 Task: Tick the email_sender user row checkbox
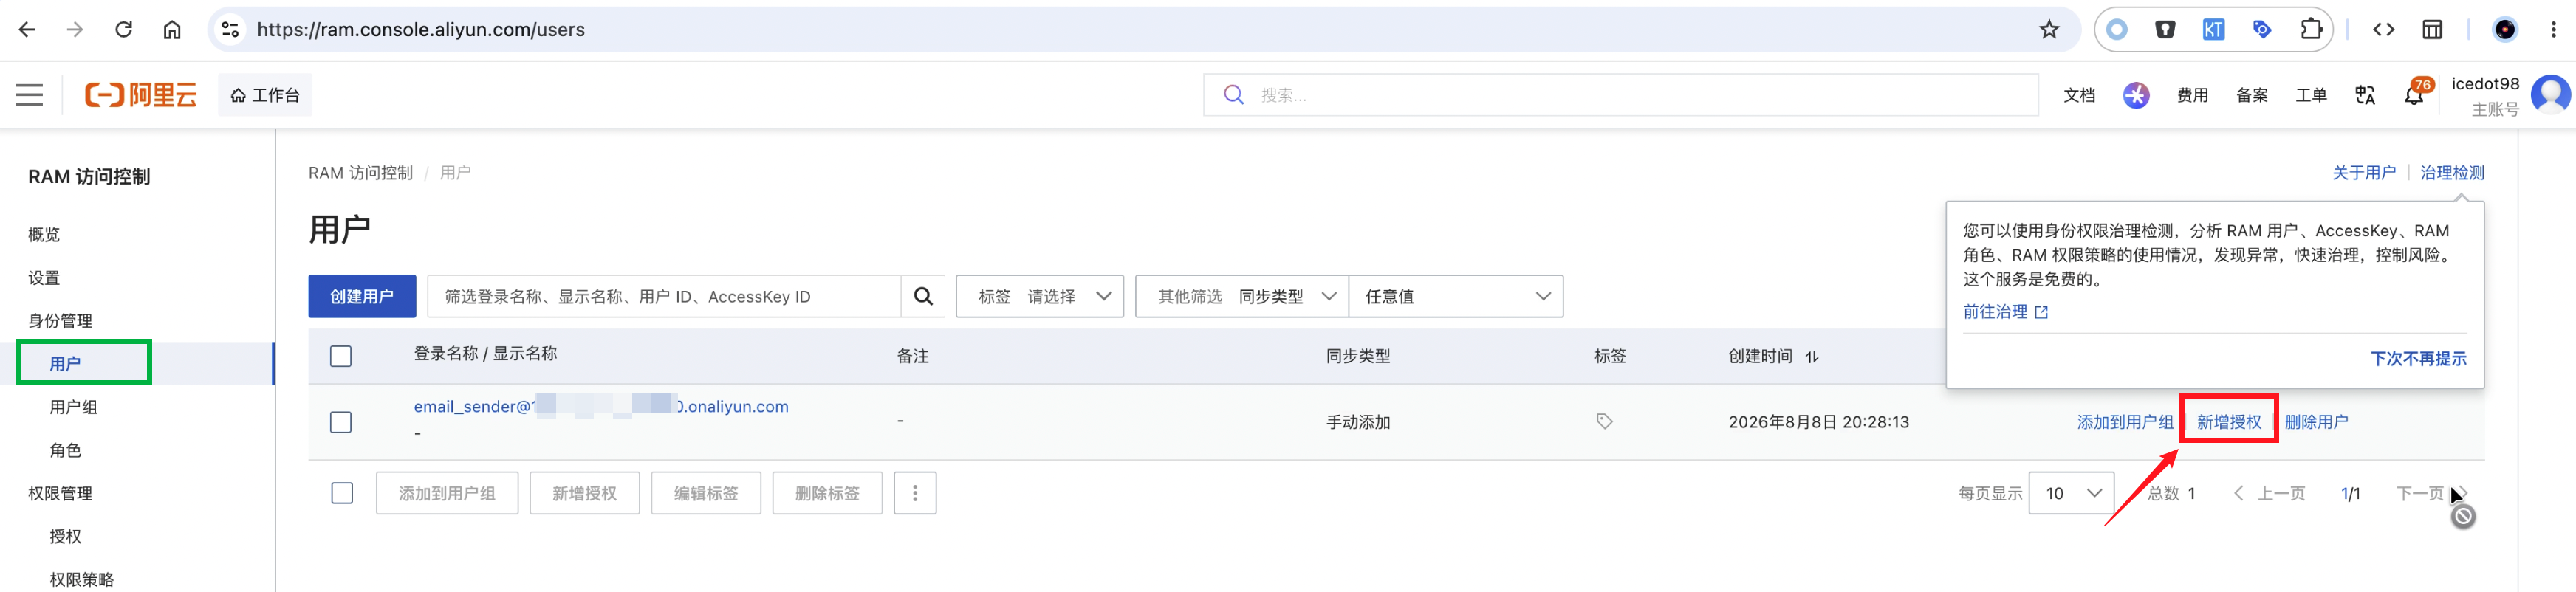(x=341, y=422)
